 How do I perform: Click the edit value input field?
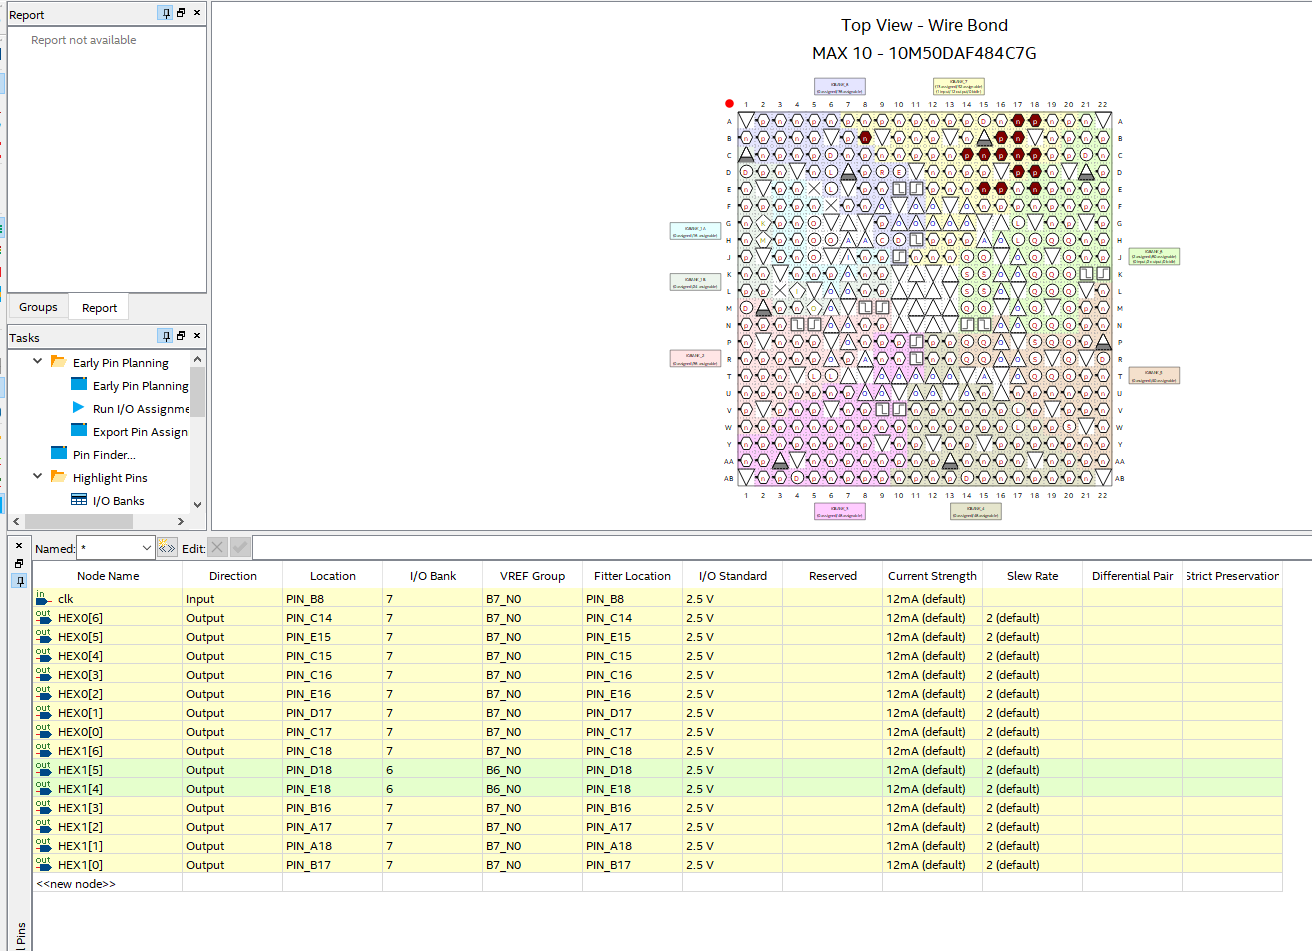coord(780,548)
